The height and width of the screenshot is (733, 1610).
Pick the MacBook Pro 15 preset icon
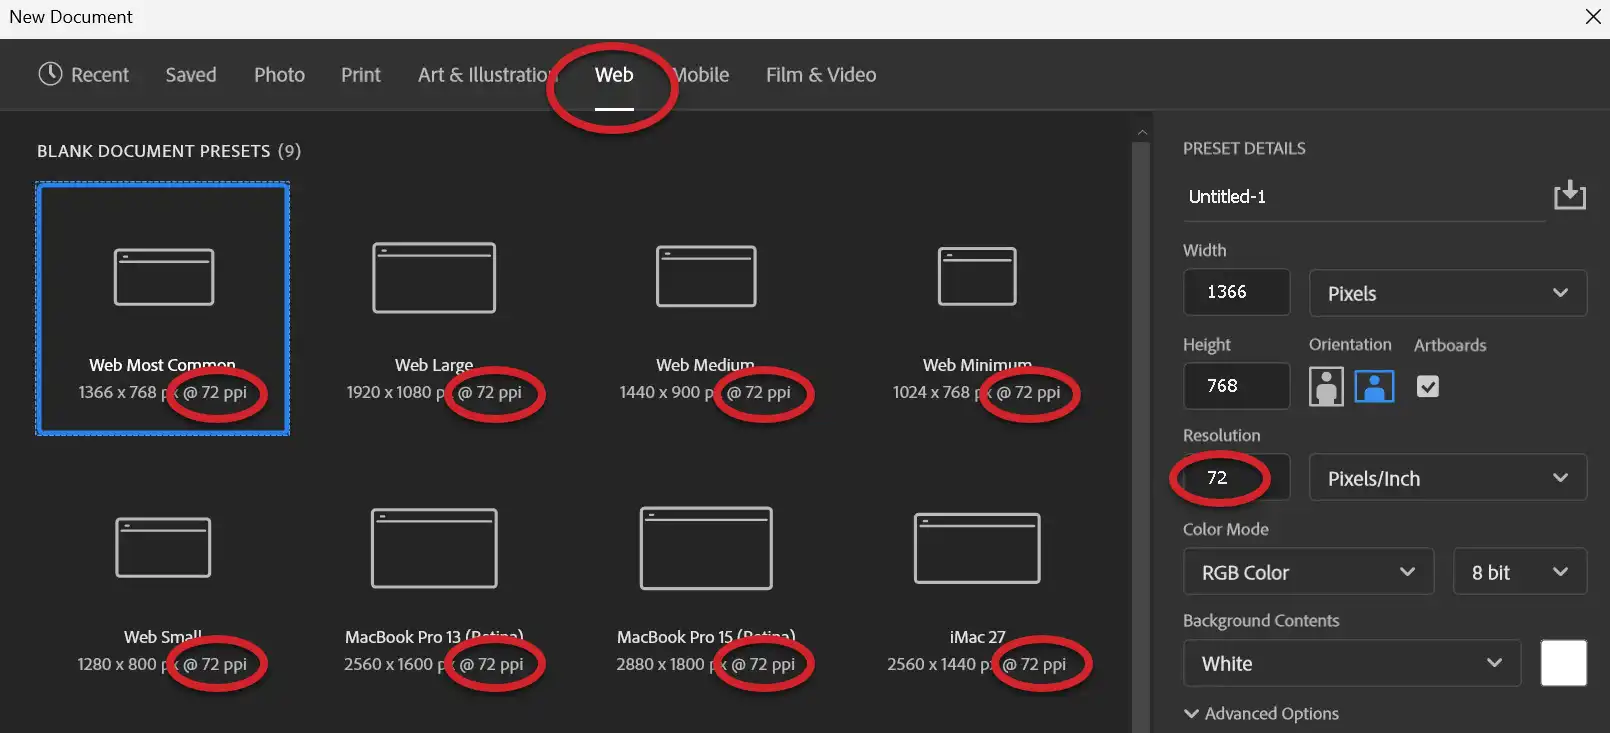tap(706, 548)
